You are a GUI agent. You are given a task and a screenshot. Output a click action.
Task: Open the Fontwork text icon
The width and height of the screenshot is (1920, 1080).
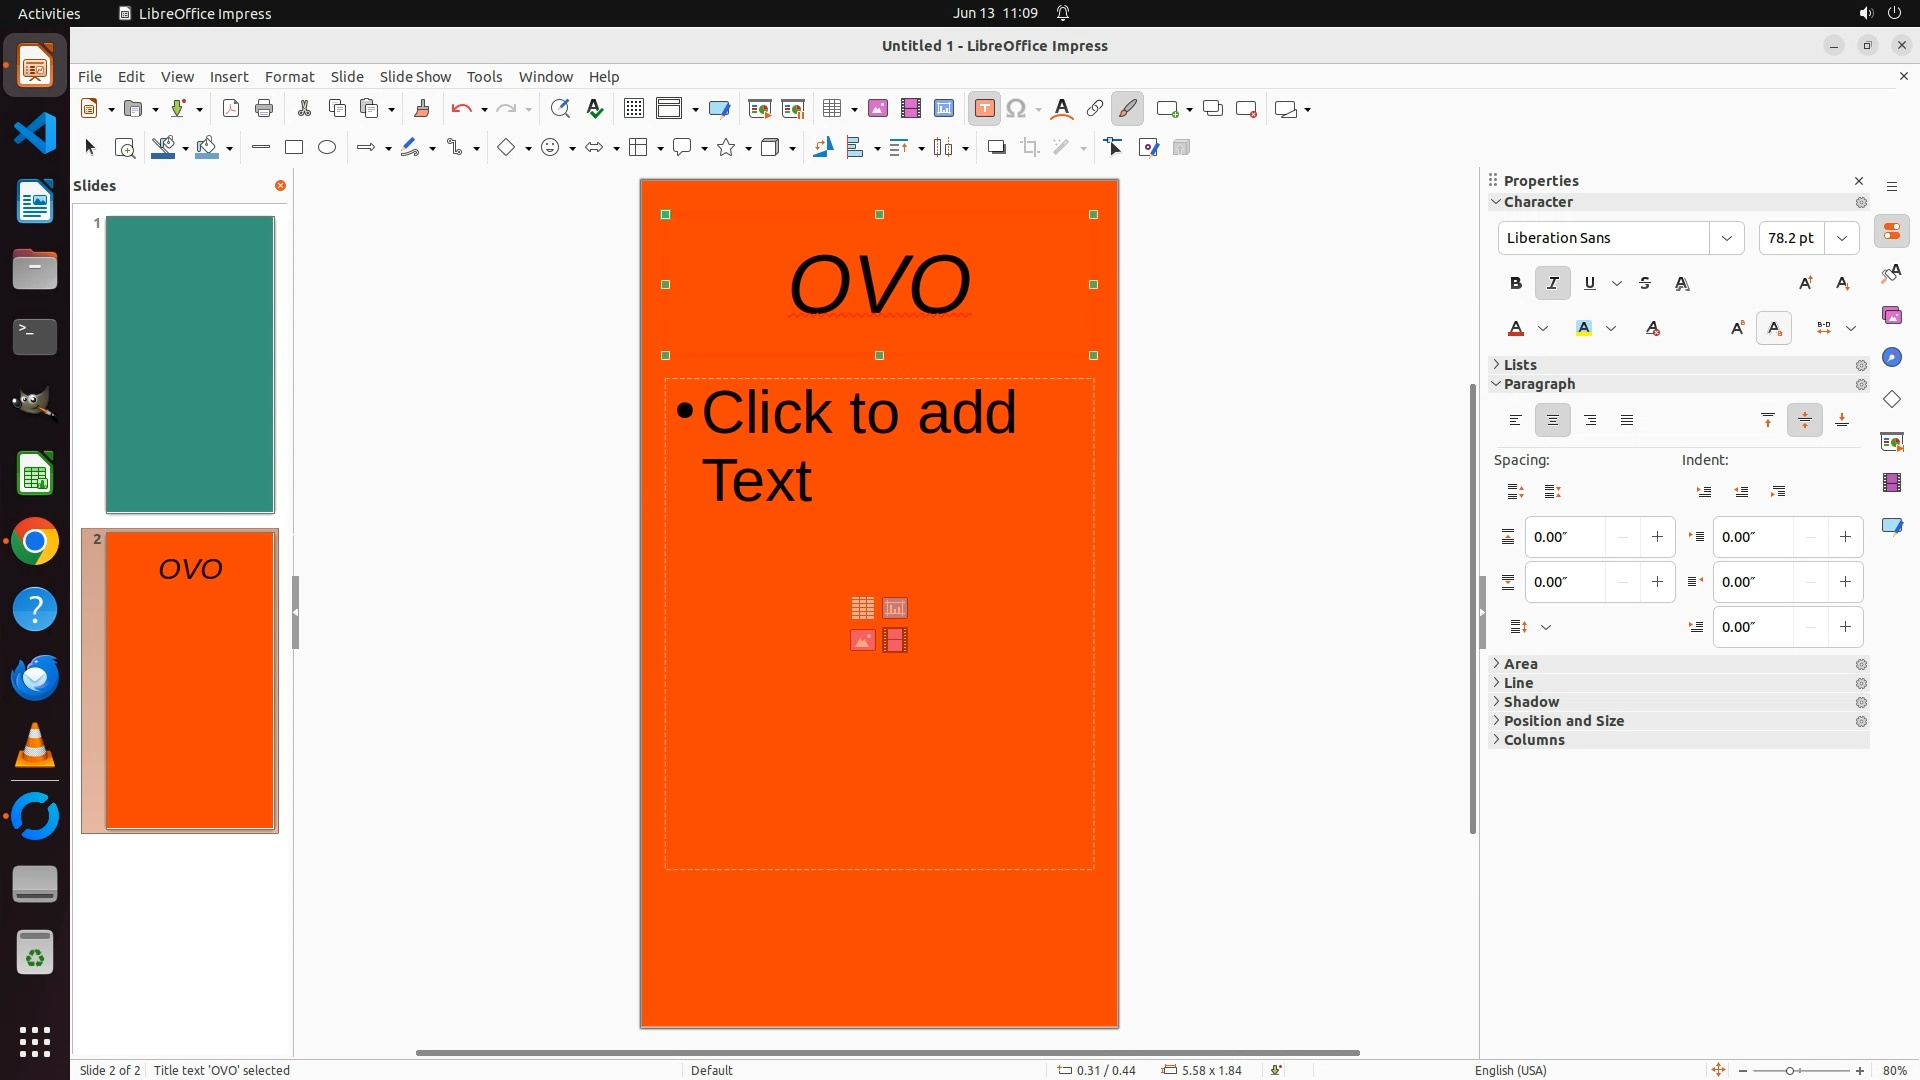click(x=1062, y=109)
